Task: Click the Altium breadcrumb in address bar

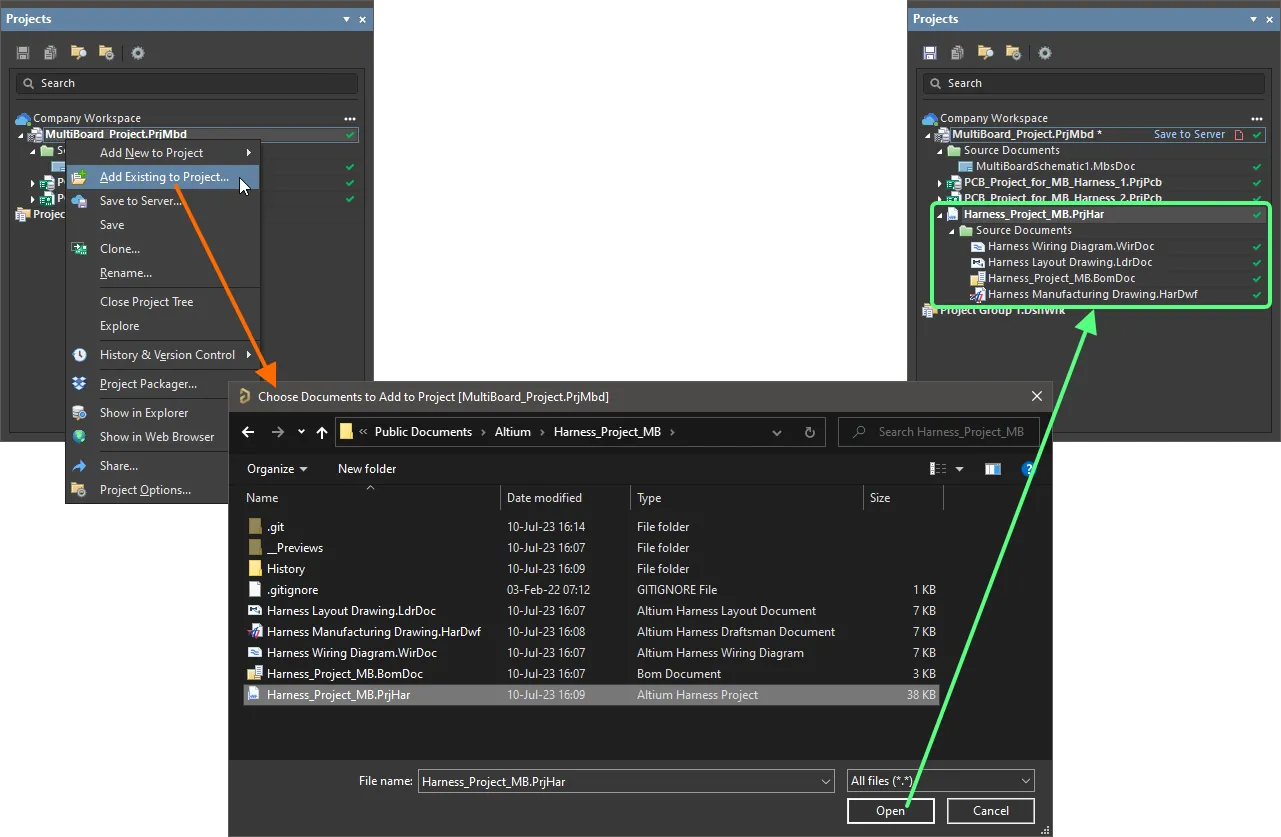Action: [x=514, y=432]
